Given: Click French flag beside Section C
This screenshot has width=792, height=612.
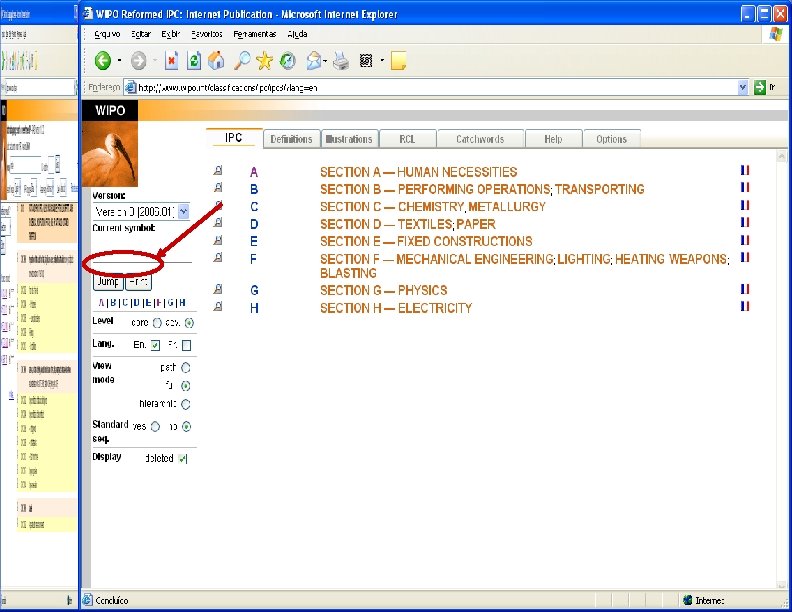Looking at the screenshot, I should click(x=745, y=205).
